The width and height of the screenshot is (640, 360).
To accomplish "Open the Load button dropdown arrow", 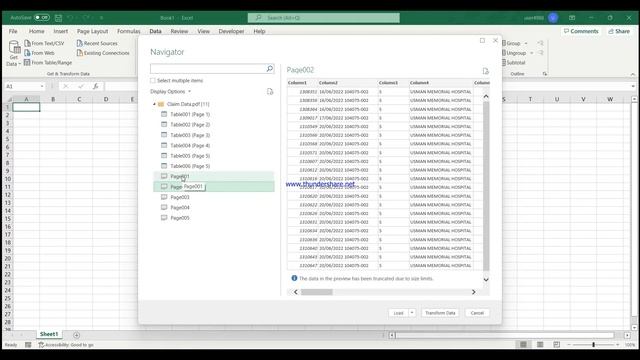I will click(412, 313).
